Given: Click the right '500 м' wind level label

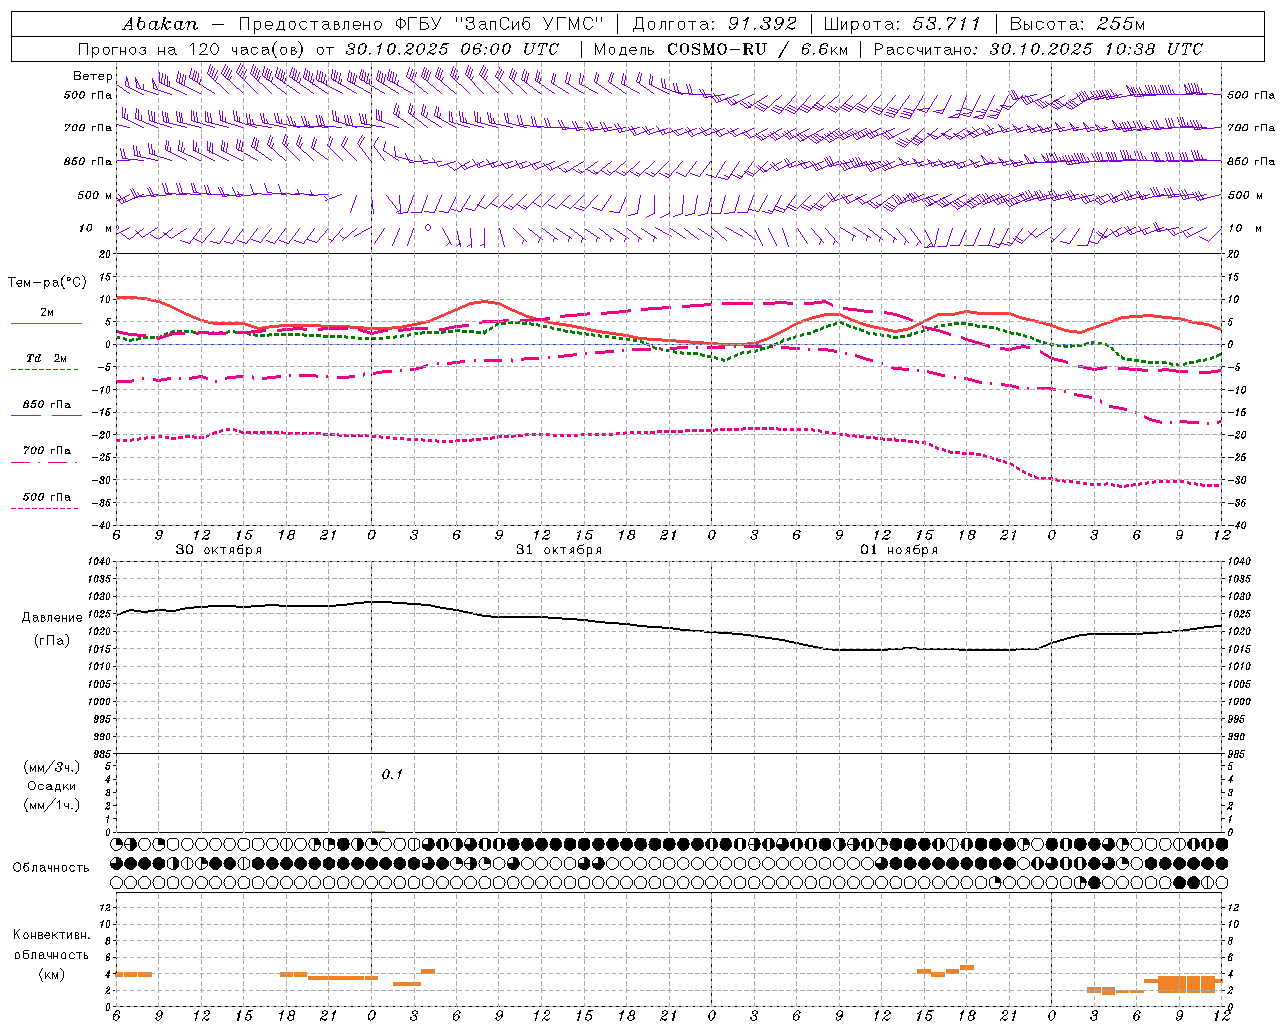Looking at the screenshot, I should (1246, 195).
